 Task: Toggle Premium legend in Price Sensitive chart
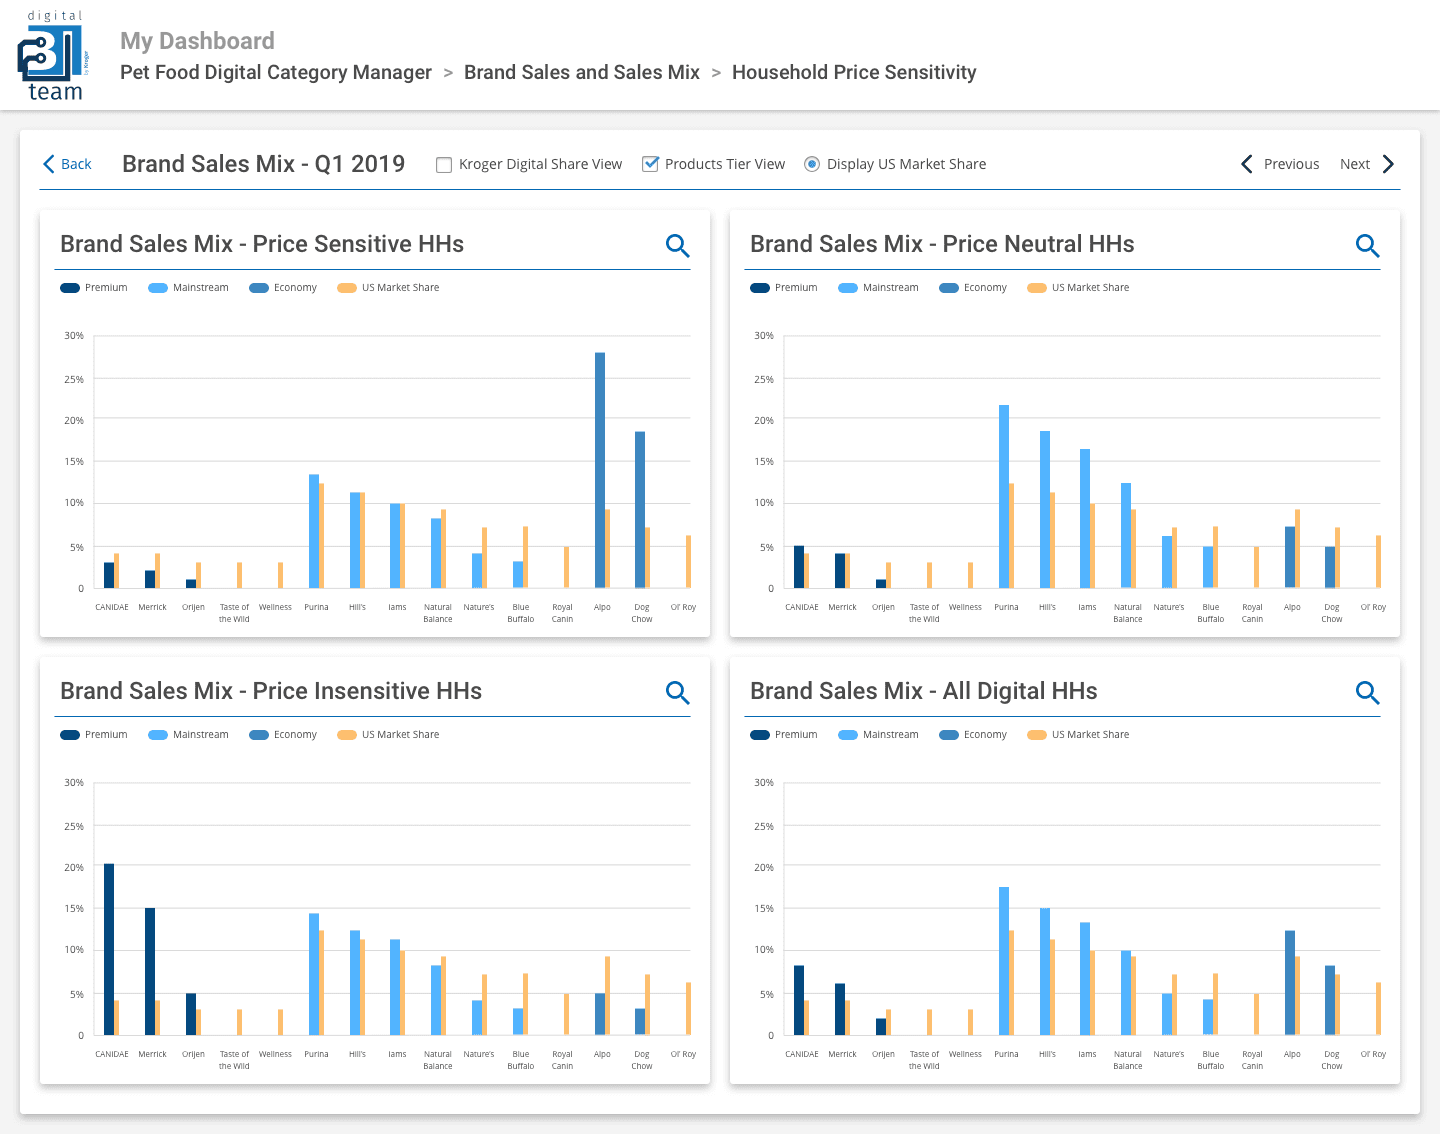pos(94,288)
